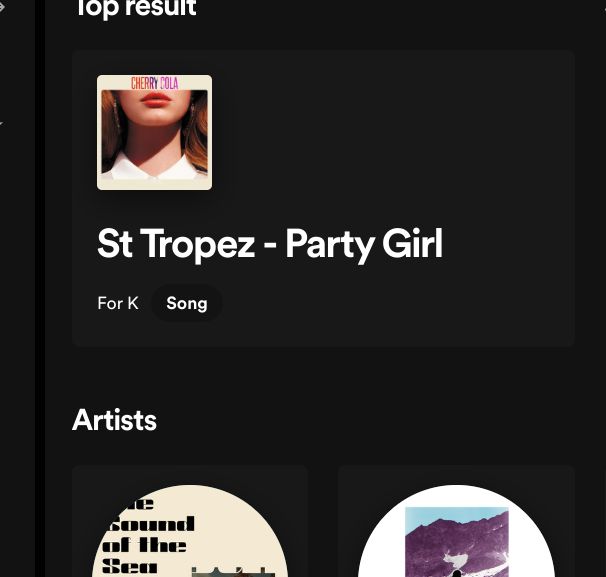The height and width of the screenshot is (577, 606).
Task: Click the partial icon at sidebar top-left
Action: (x=3, y=8)
